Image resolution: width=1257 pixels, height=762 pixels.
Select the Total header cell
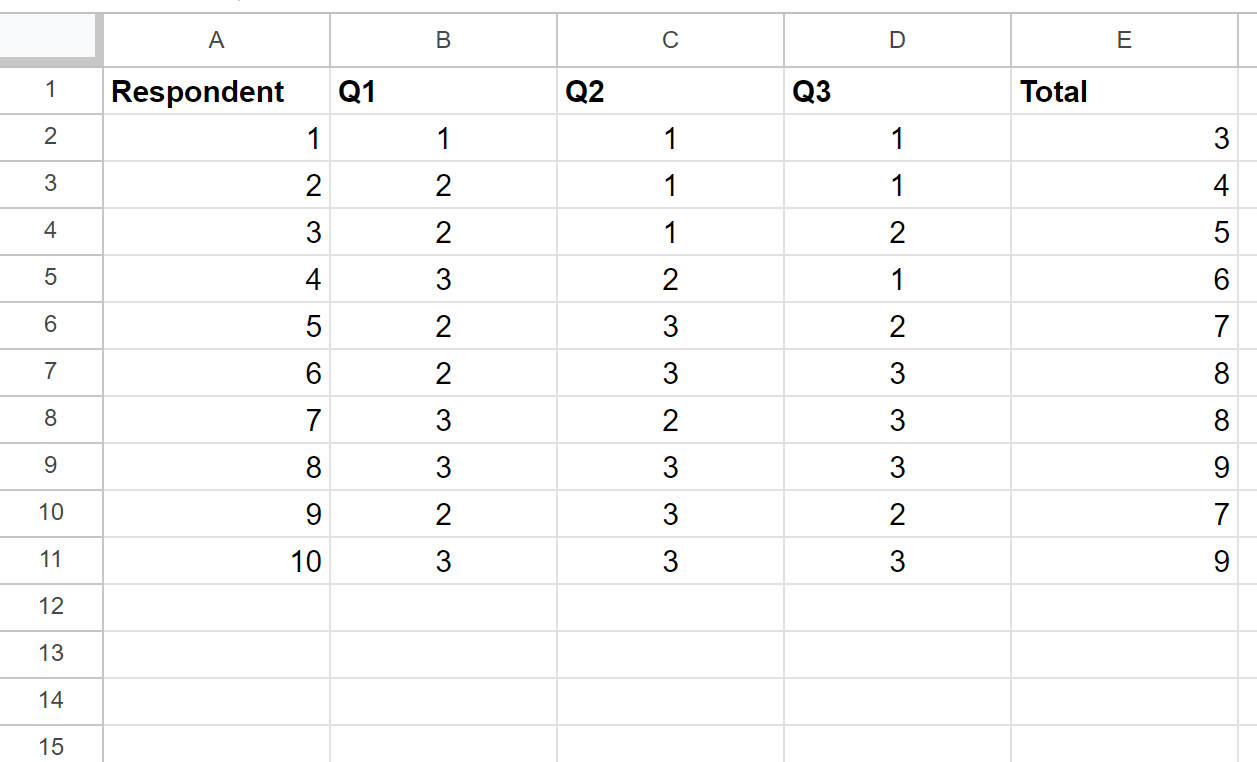click(x=1125, y=91)
